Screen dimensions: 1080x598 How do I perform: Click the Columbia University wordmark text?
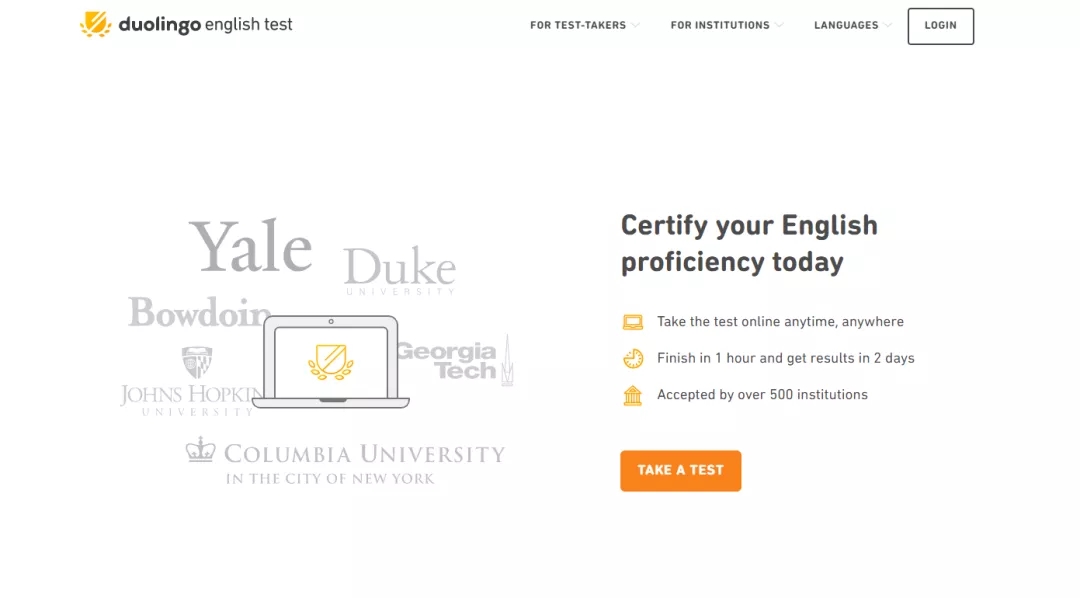(x=364, y=455)
